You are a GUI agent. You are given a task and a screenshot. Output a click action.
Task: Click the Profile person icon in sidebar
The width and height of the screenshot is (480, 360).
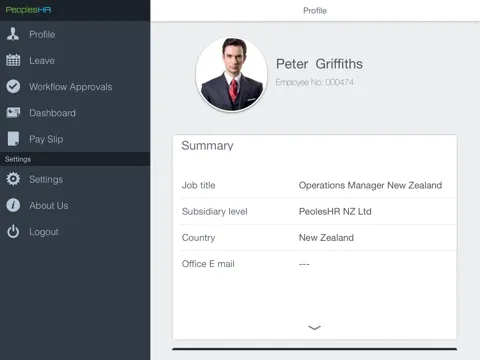click(13, 34)
